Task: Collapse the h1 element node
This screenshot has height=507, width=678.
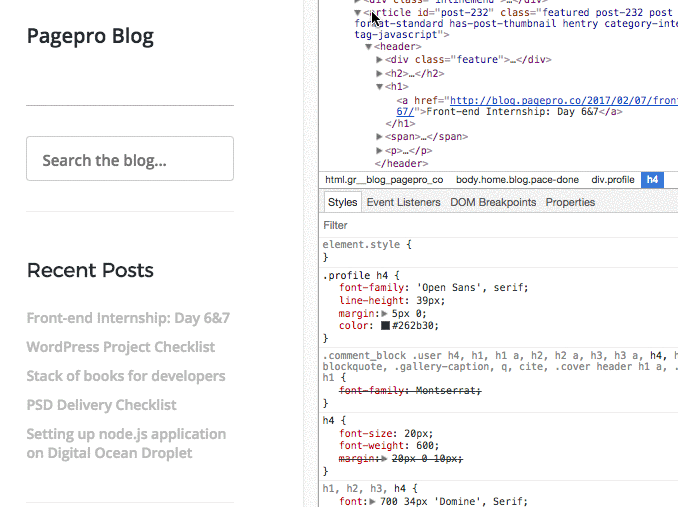Action: 379,87
